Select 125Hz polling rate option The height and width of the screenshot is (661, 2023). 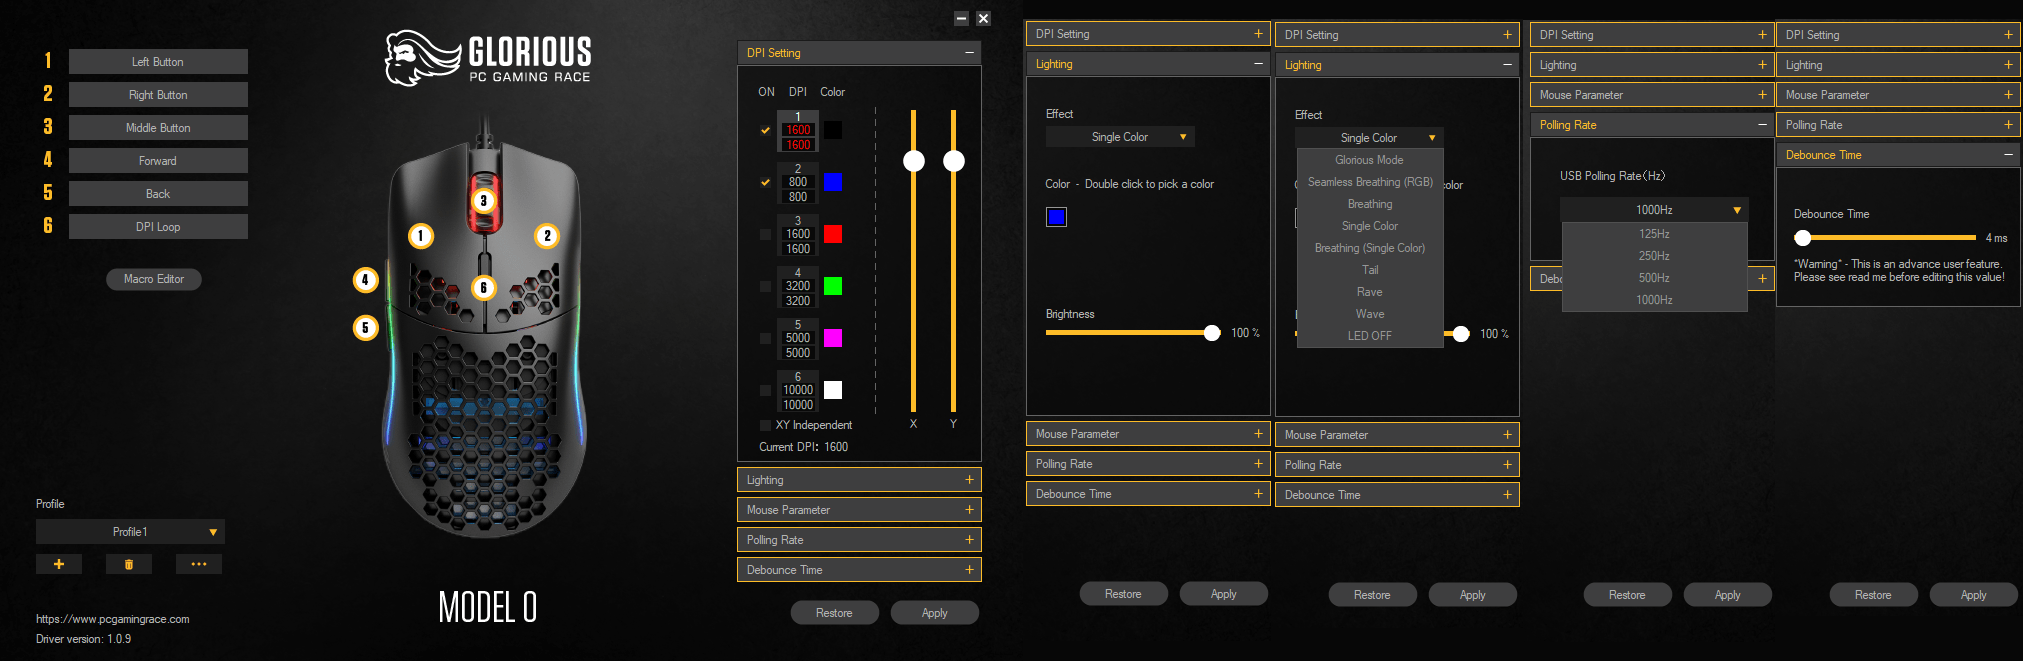click(x=1654, y=234)
